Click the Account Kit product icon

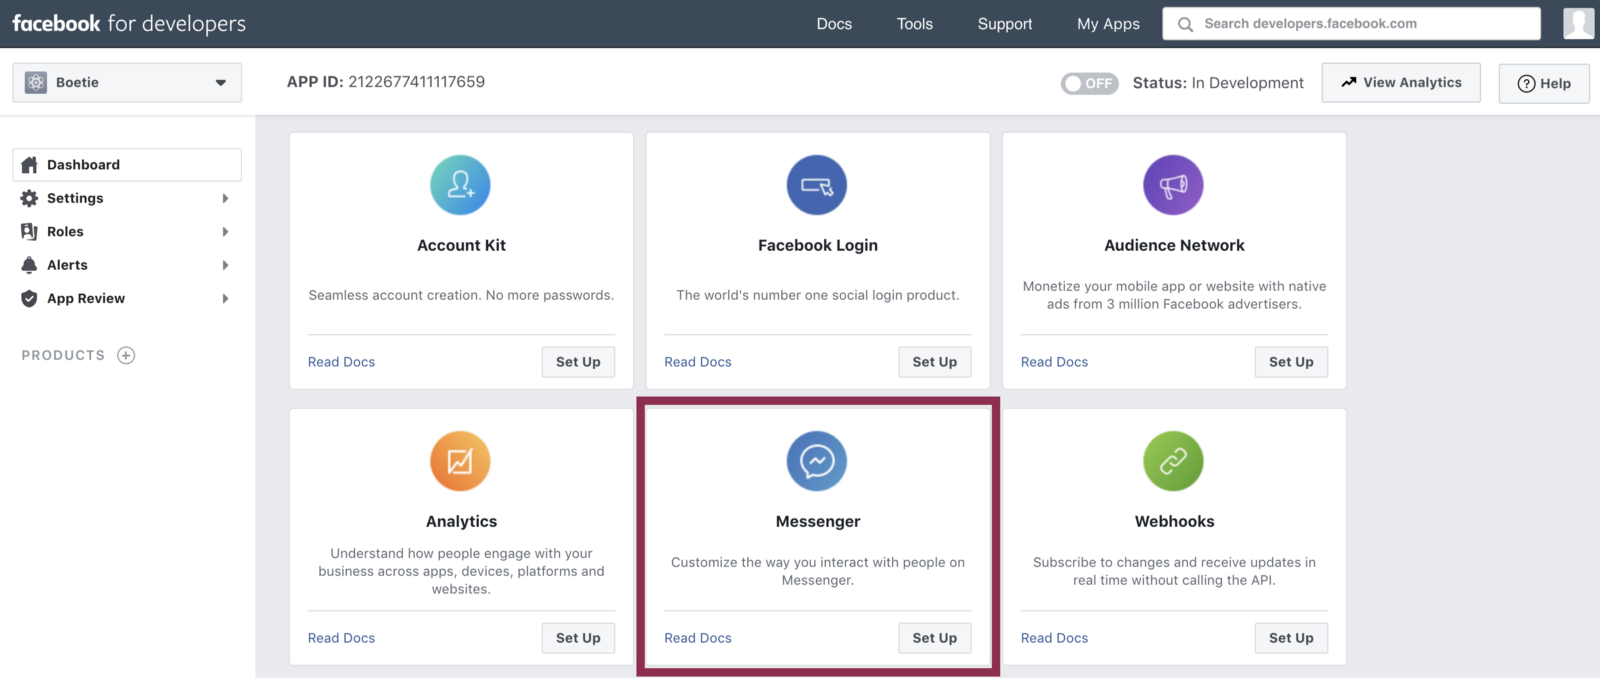pyautogui.click(x=460, y=185)
